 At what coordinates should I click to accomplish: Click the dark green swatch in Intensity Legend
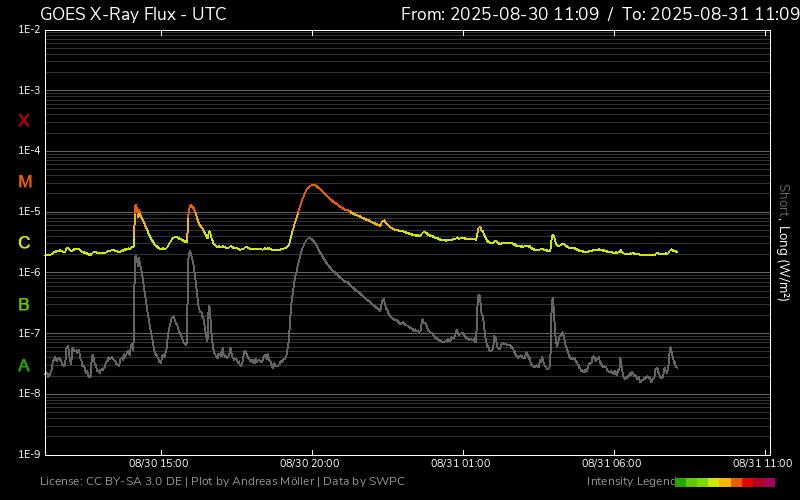click(x=681, y=482)
